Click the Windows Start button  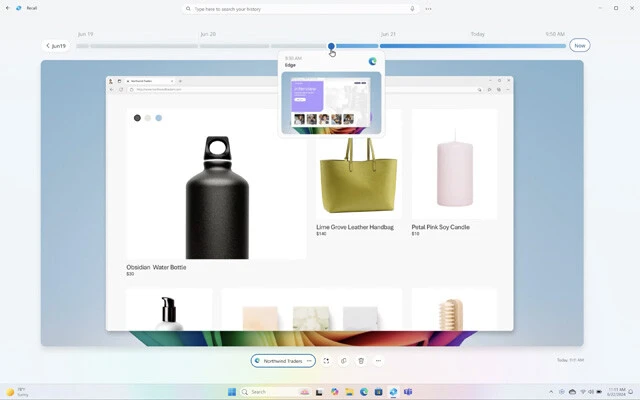coord(231,391)
